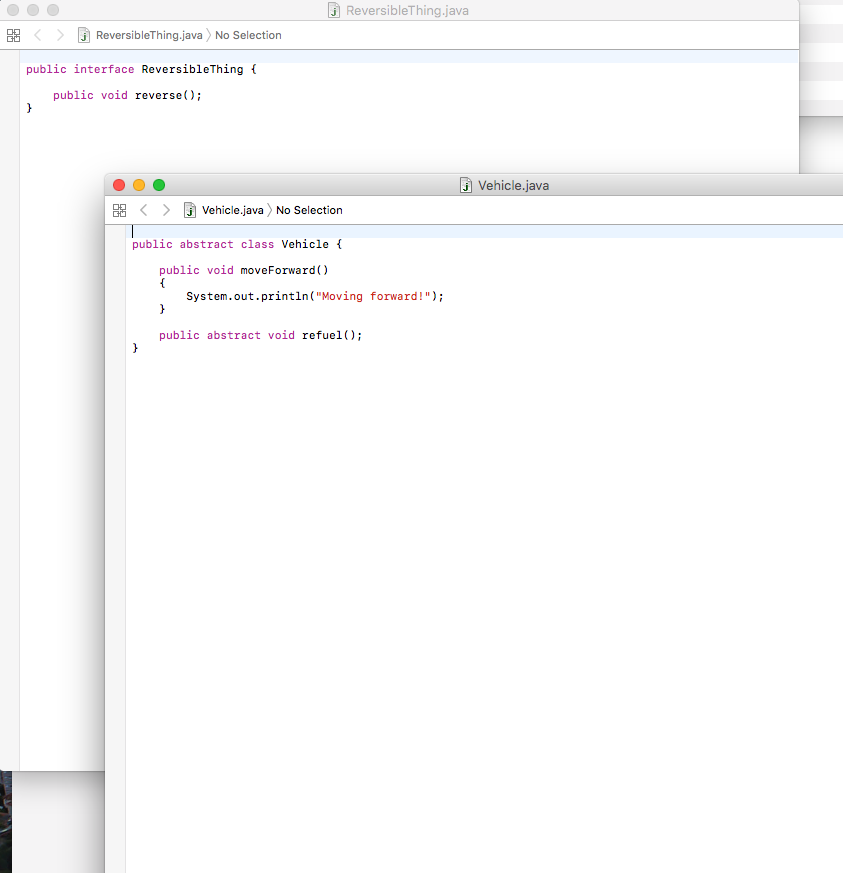
Task: Close the Vehicle.java window
Action: (x=119, y=185)
